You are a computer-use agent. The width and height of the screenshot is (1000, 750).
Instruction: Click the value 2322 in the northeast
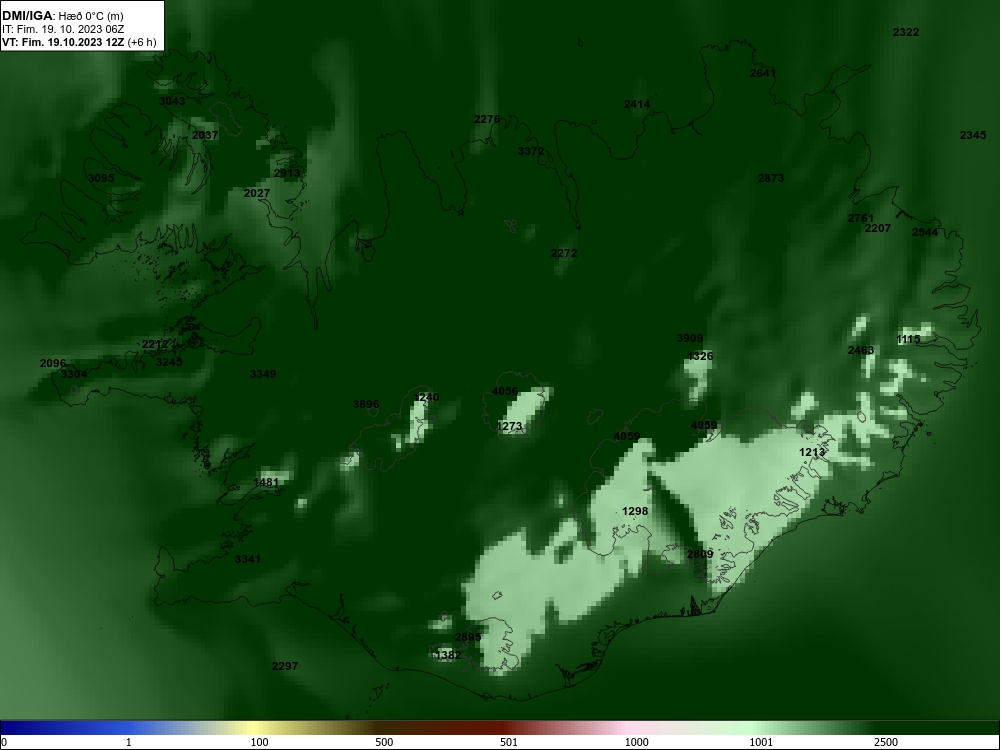(906, 32)
